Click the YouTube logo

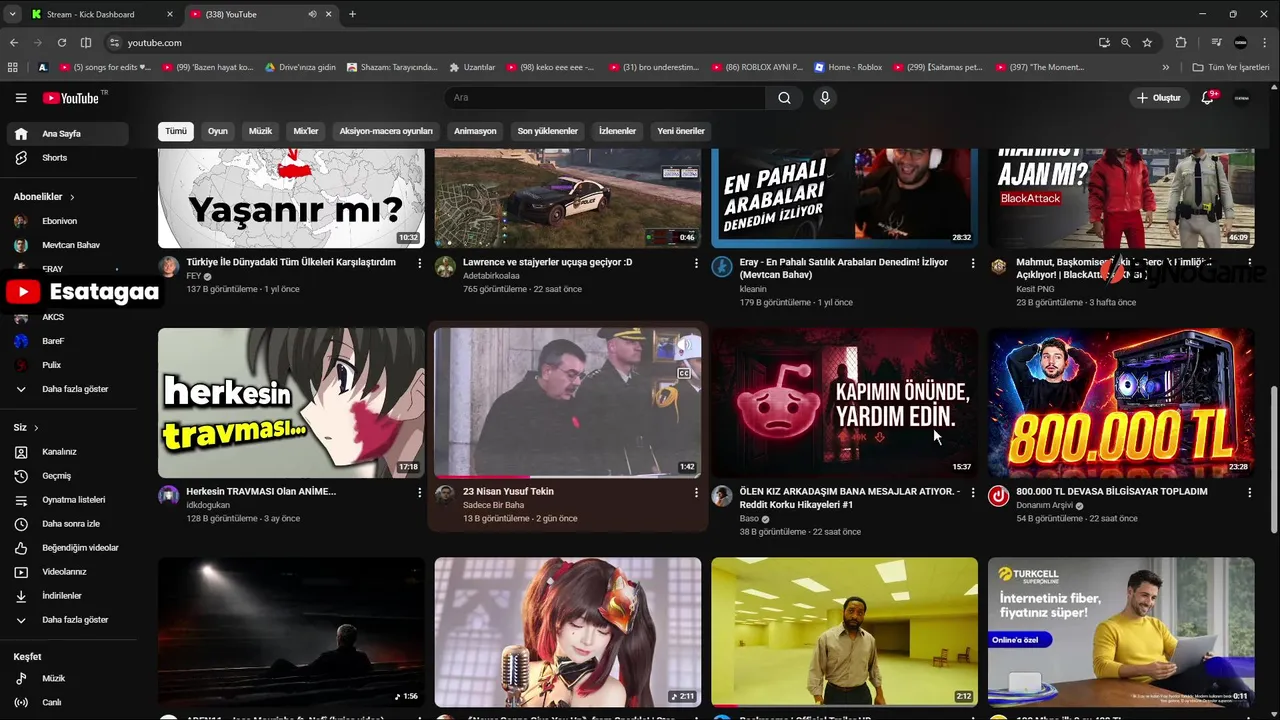(x=72, y=98)
